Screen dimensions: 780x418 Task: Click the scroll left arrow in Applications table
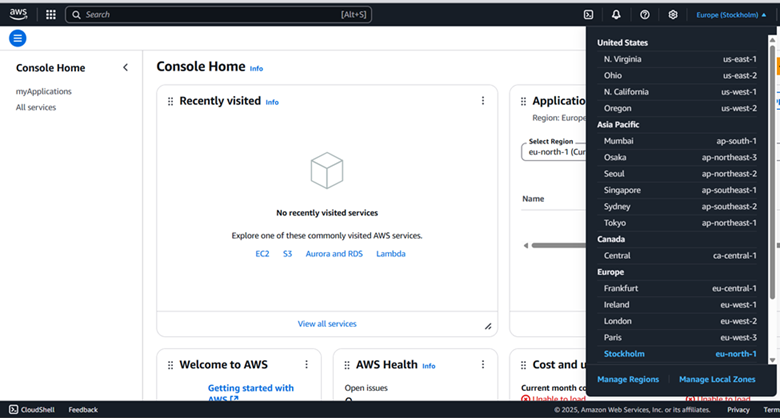[x=525, y=245]
